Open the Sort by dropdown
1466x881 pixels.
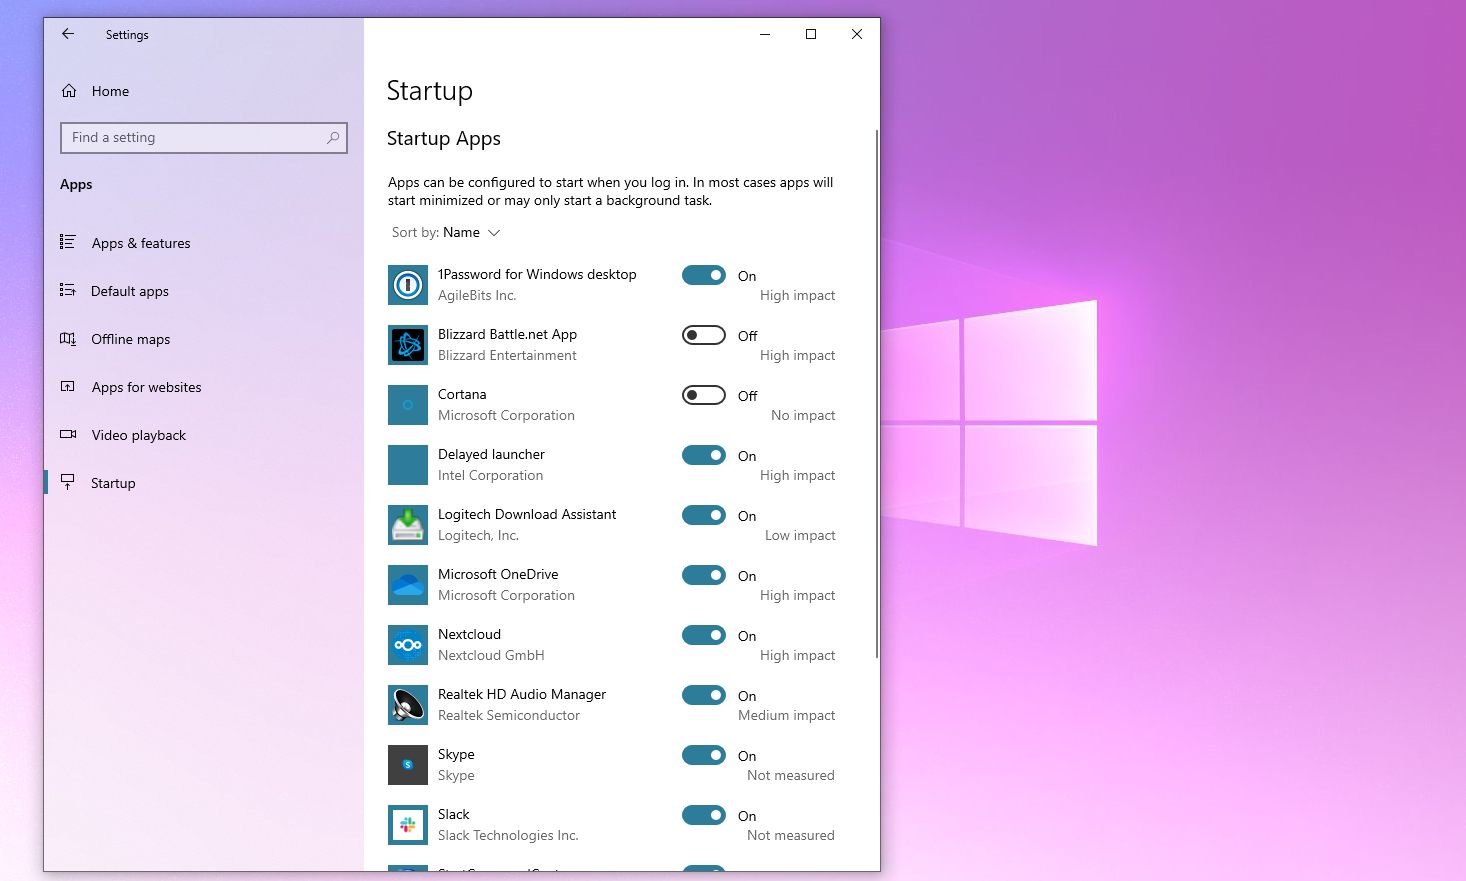(x=446, y=232)
